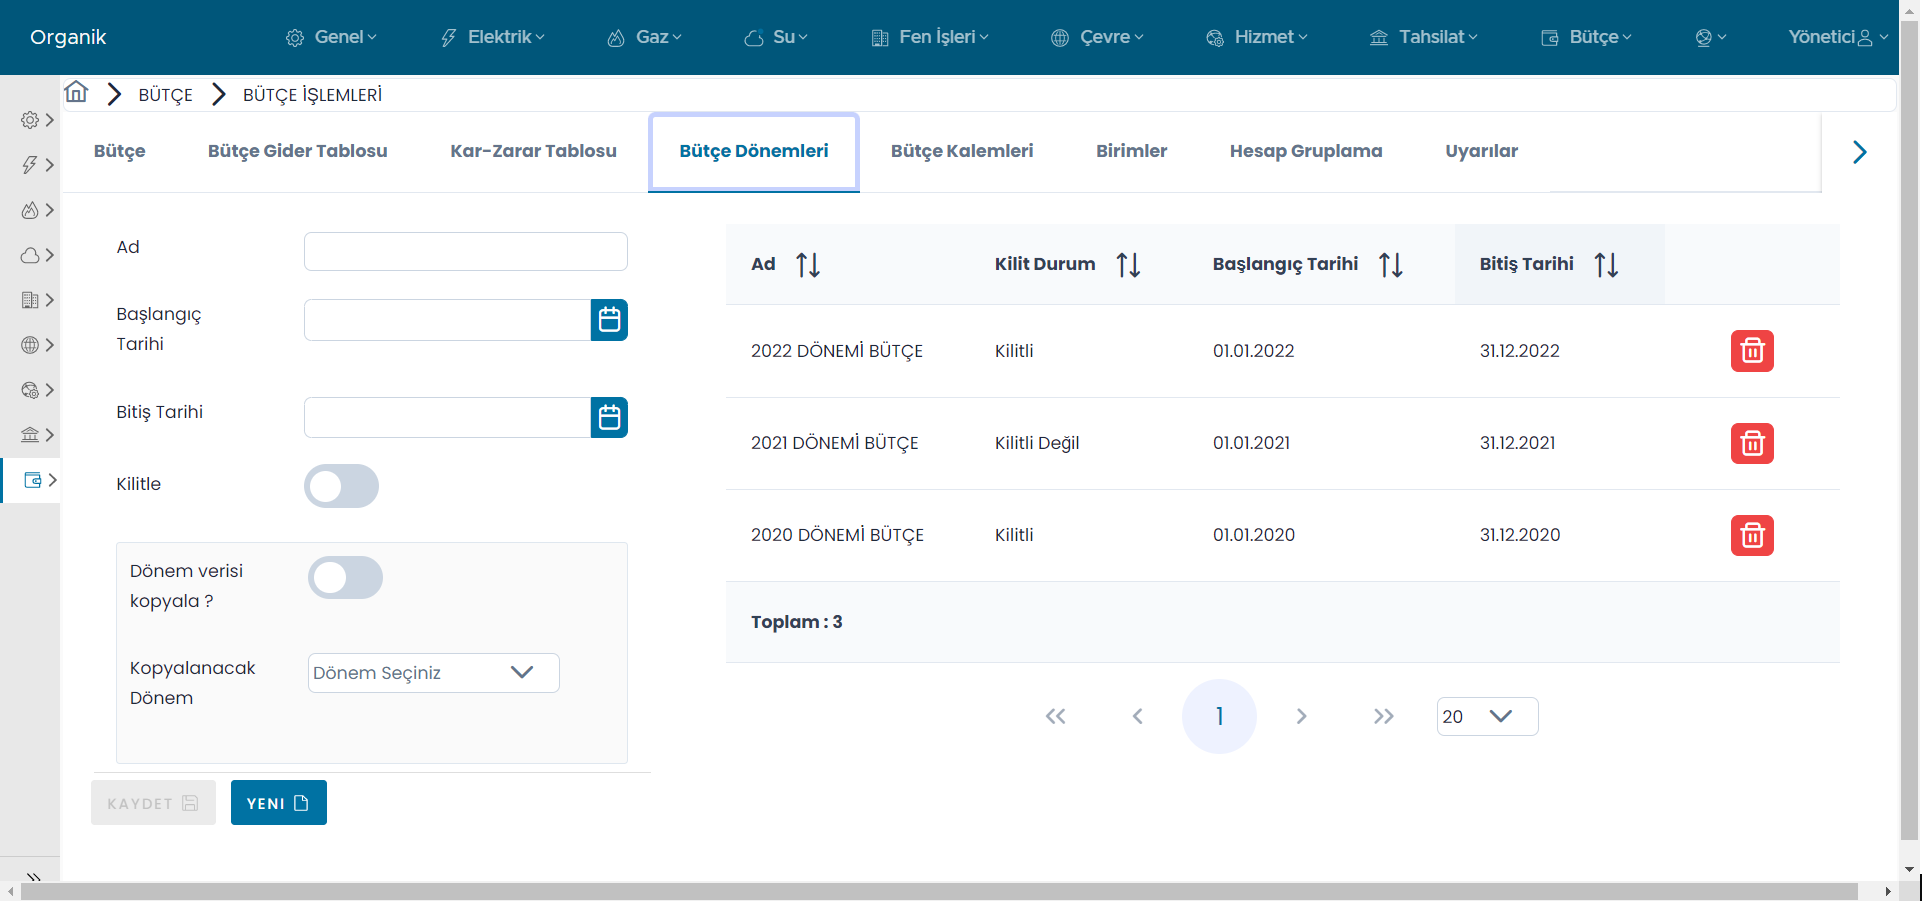This screenshot has width=1922, height=901.
Task: Switch to Bütçe Kalemleri tab
Action: (x=961, y=151)
